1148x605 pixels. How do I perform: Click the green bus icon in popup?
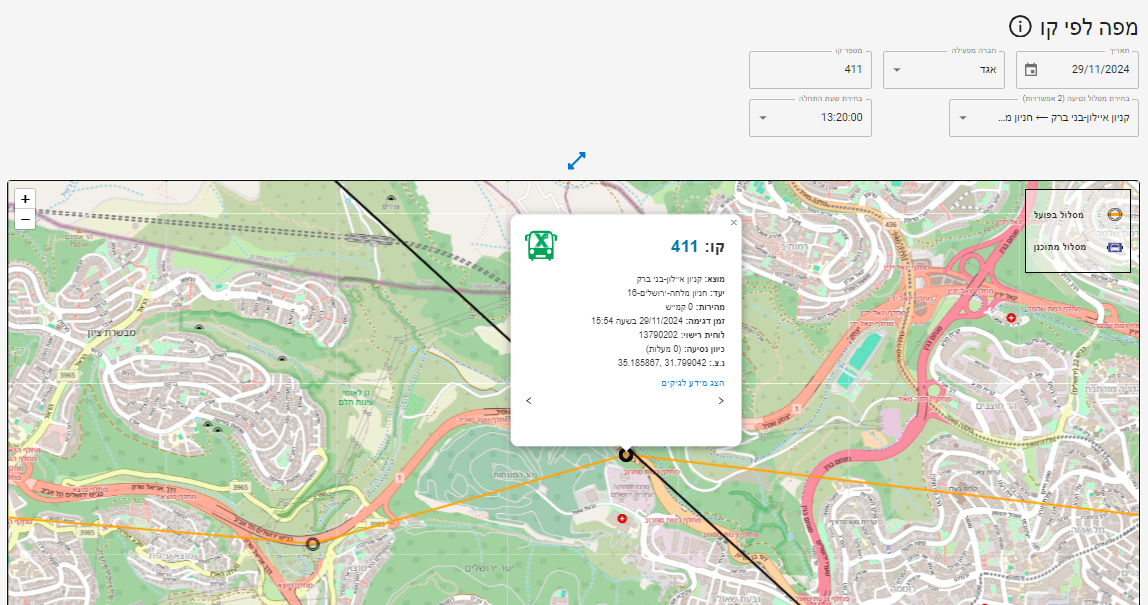point(541,245)
